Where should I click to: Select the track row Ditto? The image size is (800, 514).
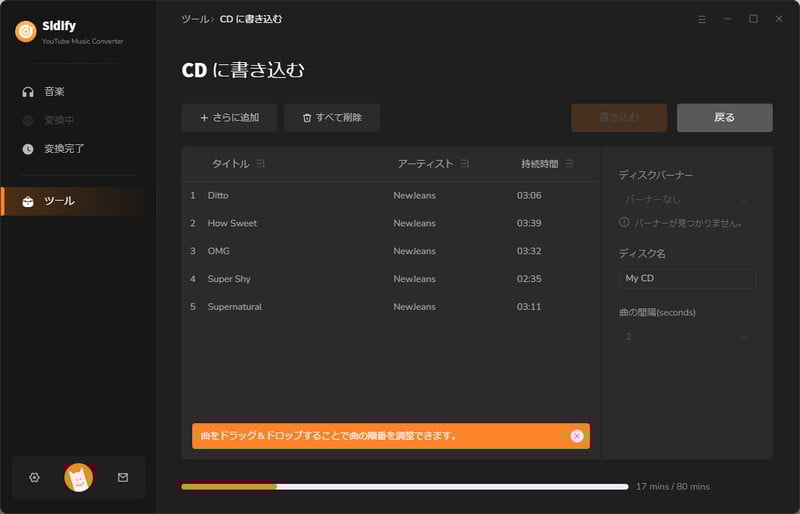[x=391, y=195]
